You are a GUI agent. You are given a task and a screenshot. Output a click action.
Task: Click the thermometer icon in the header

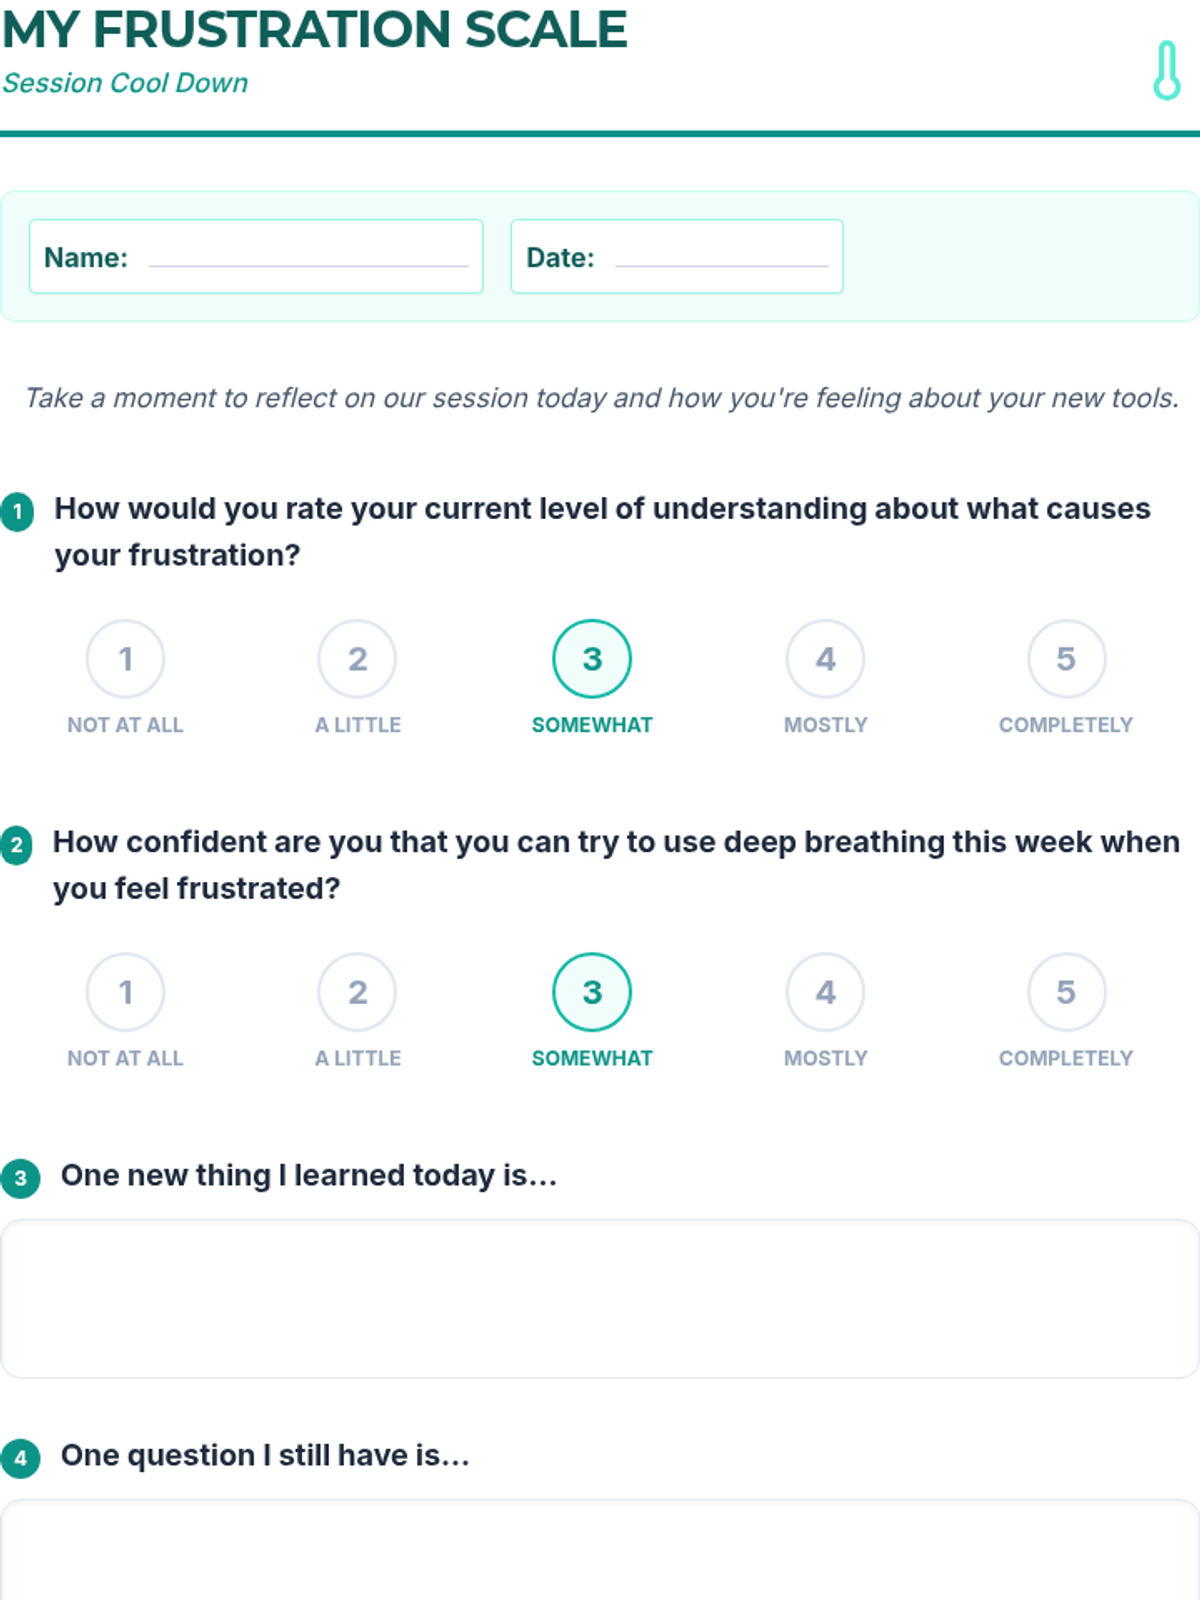pyautogui.click(x=1166, y=70)
